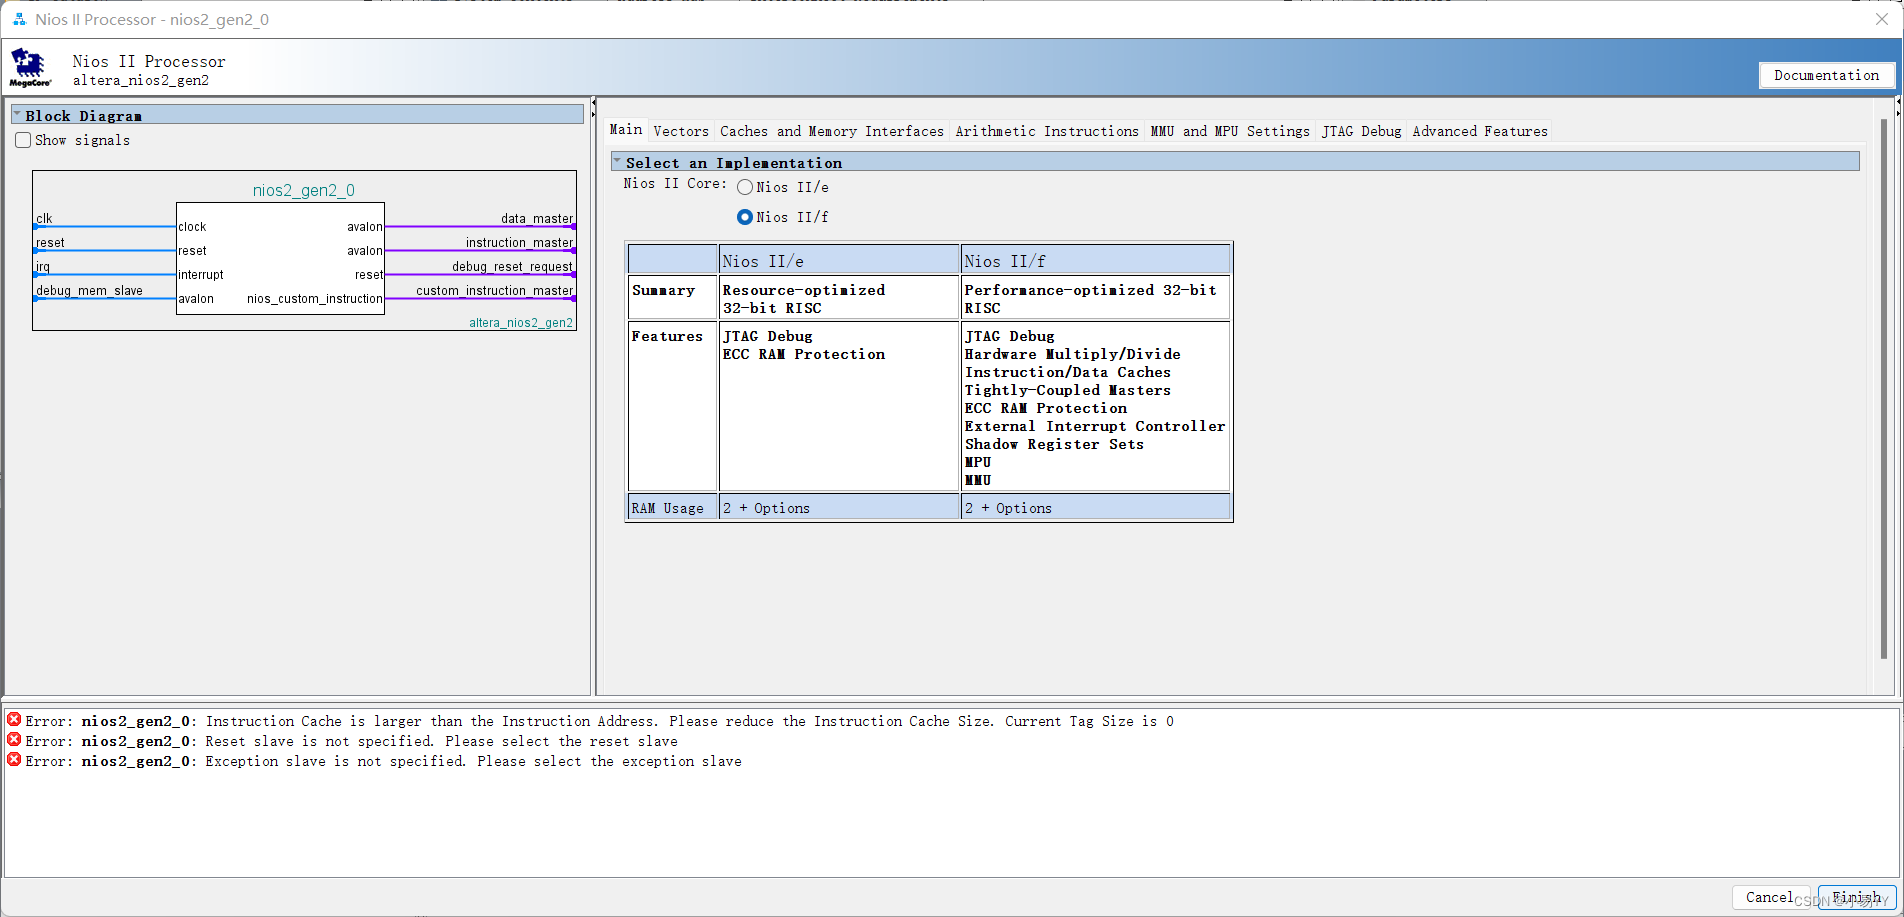Open the Vectors tab

pyautogui.click(x=681, y=131)
